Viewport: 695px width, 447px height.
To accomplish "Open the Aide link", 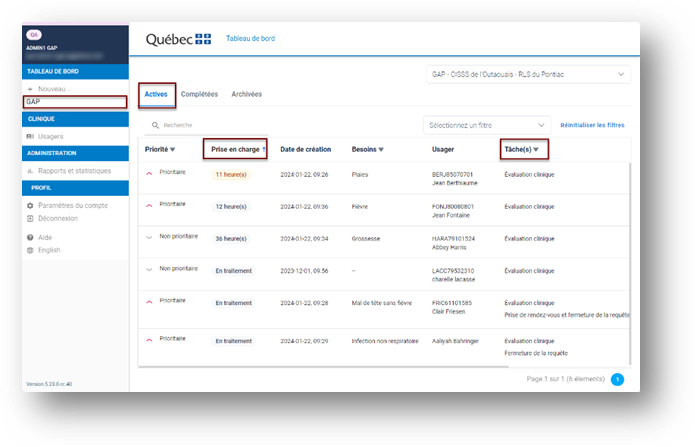I will tap(45, 238).
